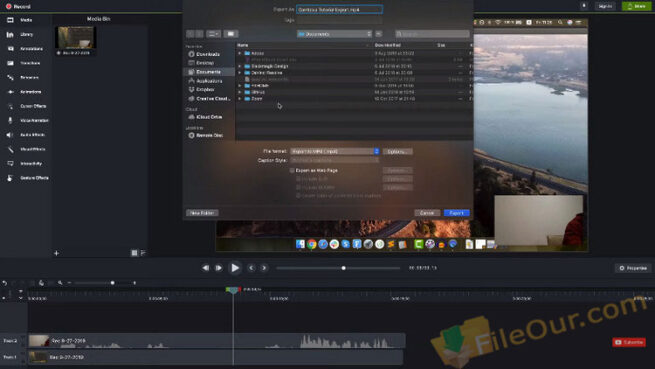This screenshot has height=369, width=655.
Task: Open the view options dropdown in dialog
Action: point(213,34)
